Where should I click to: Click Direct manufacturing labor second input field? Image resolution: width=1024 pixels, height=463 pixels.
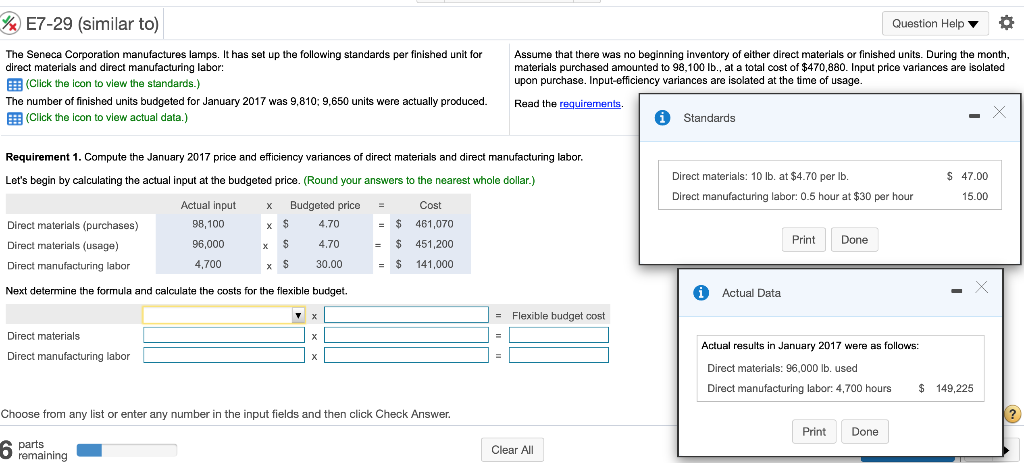[x=406, y=356]
